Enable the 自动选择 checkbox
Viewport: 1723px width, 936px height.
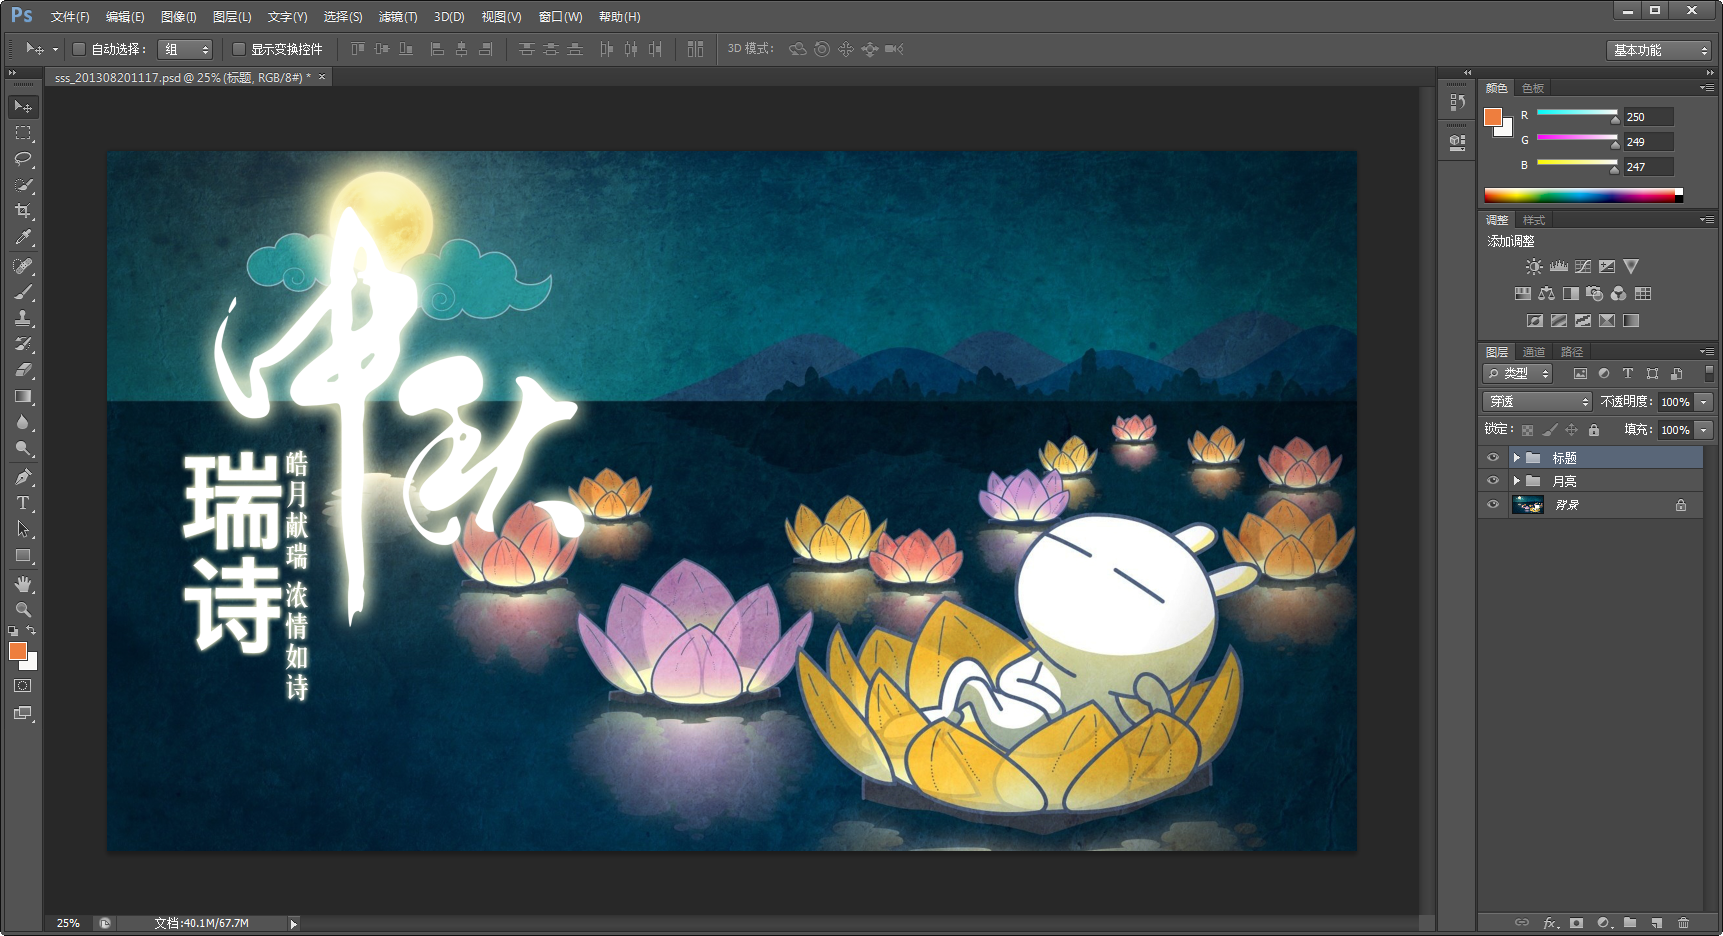pyautogui.click(x=79, y=49)
